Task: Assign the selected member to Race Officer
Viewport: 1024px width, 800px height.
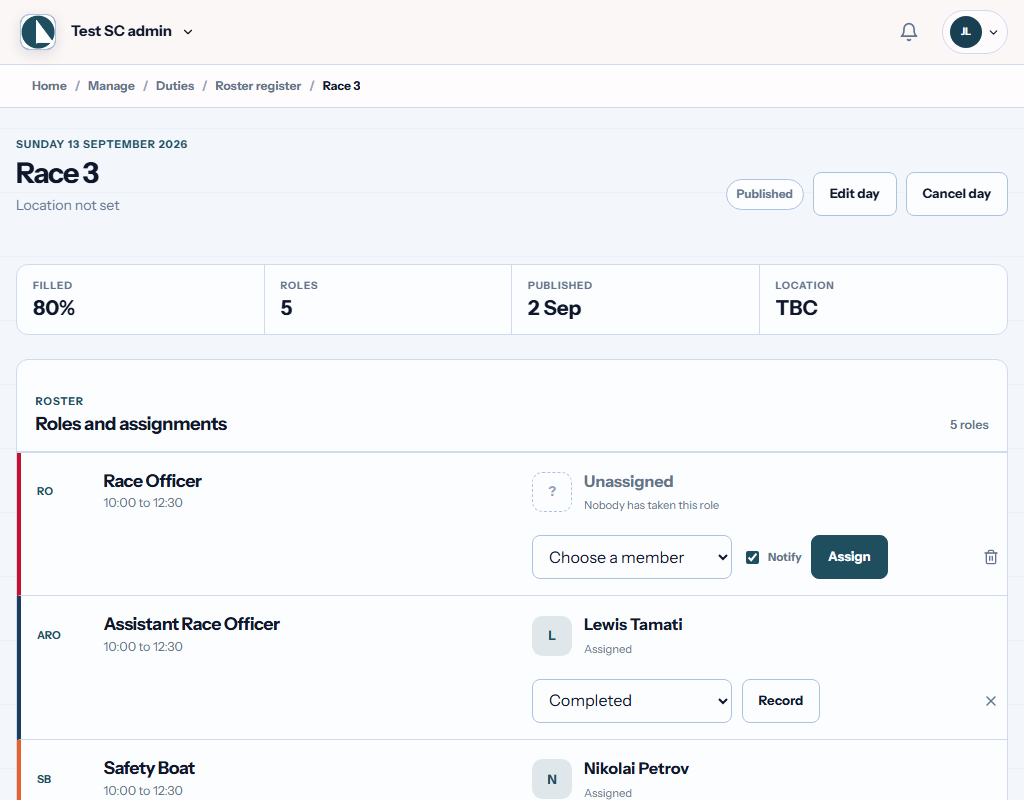Action: [x=849, y=557]
